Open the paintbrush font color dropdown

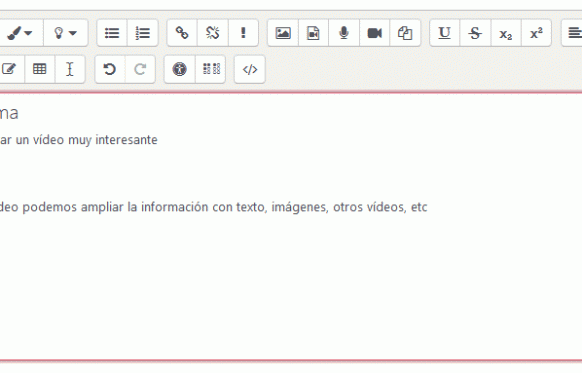click(x=20, y=33)
